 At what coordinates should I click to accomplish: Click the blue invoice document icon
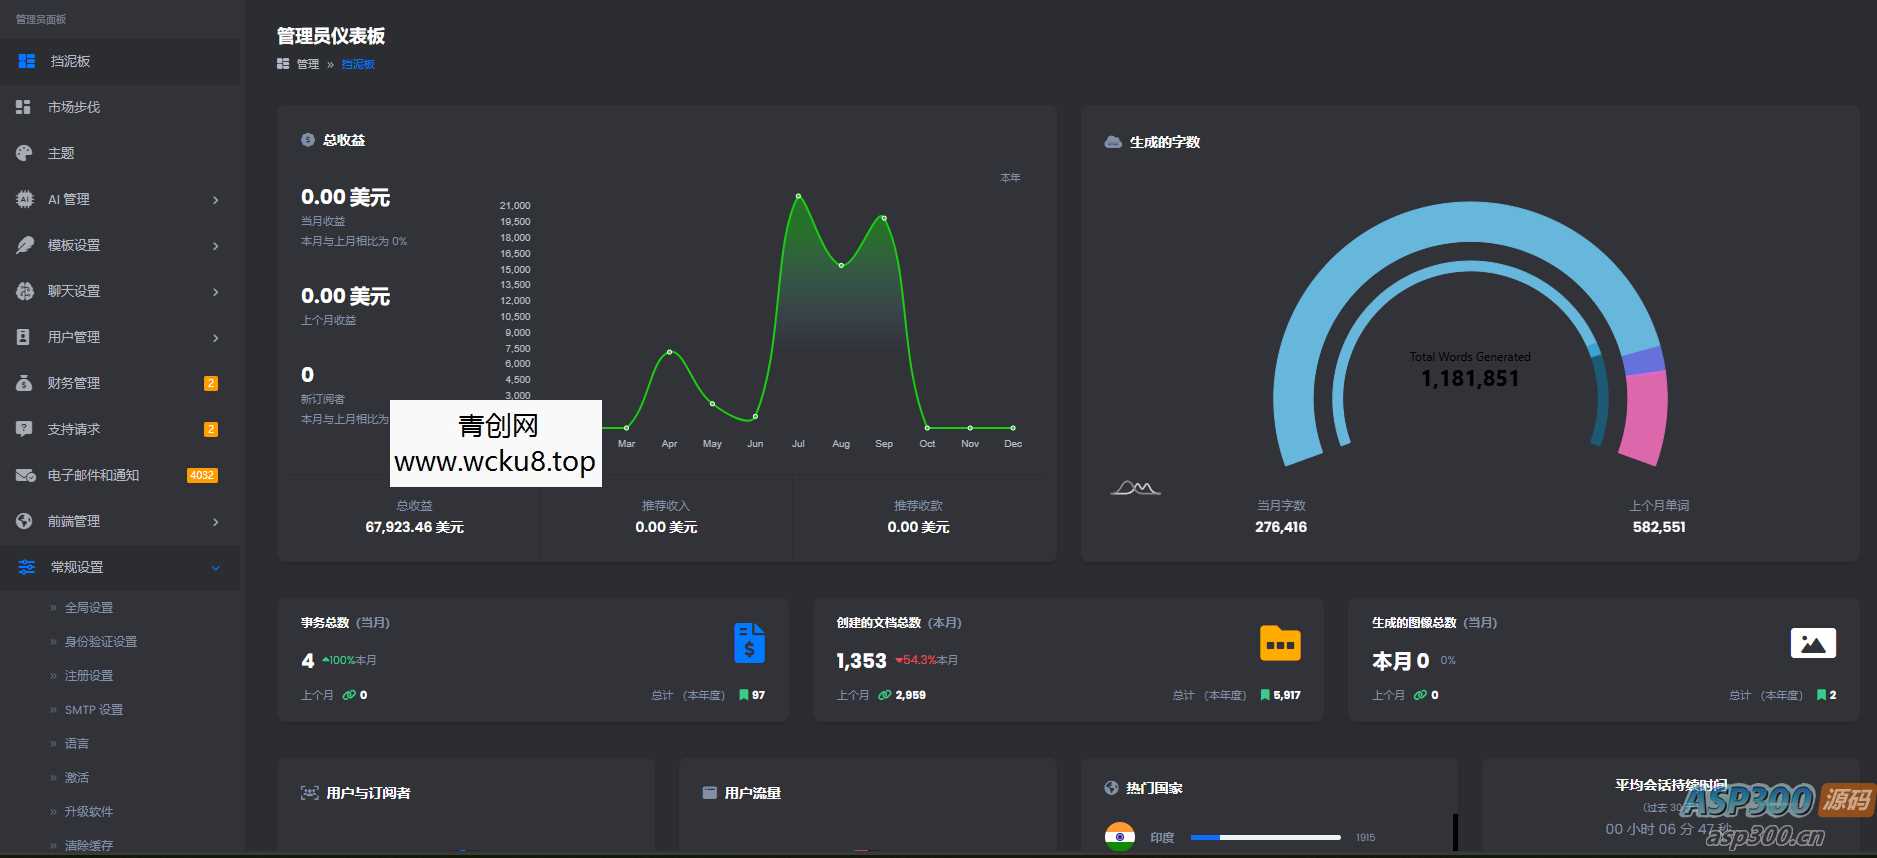(x=749, y=643)
